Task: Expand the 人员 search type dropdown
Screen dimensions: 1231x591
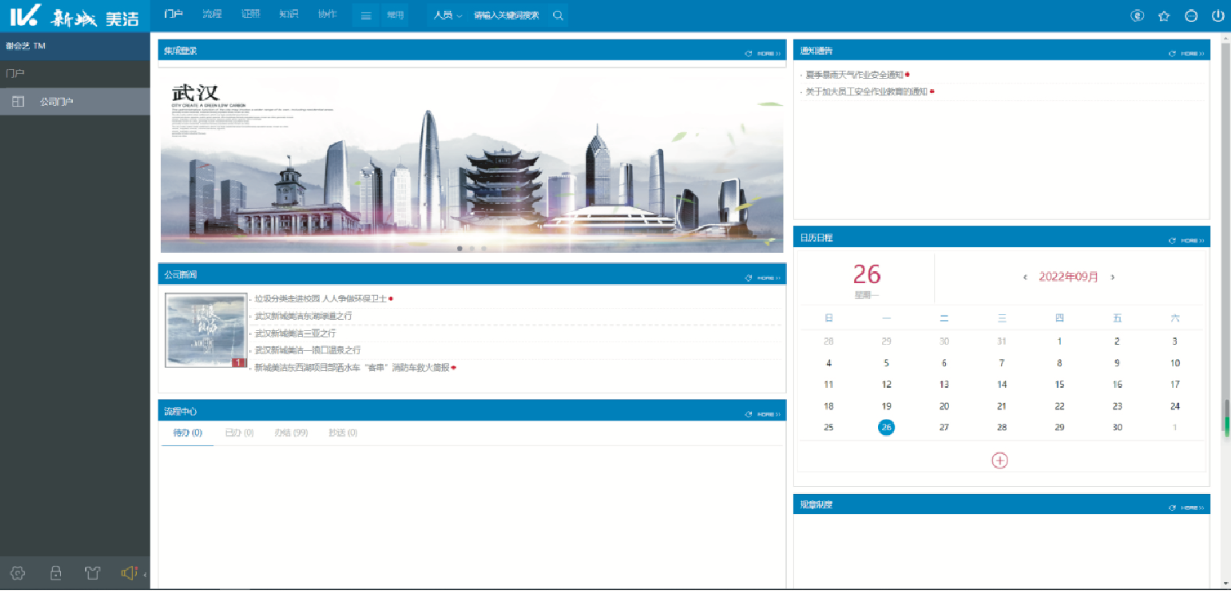Action: click(x=447, y=16)
